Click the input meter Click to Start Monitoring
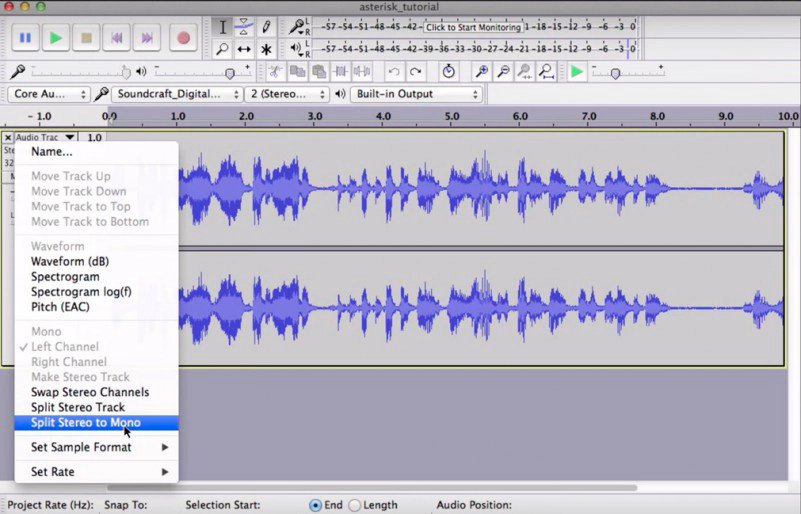The image size is (801, 514). click(473, 27)
